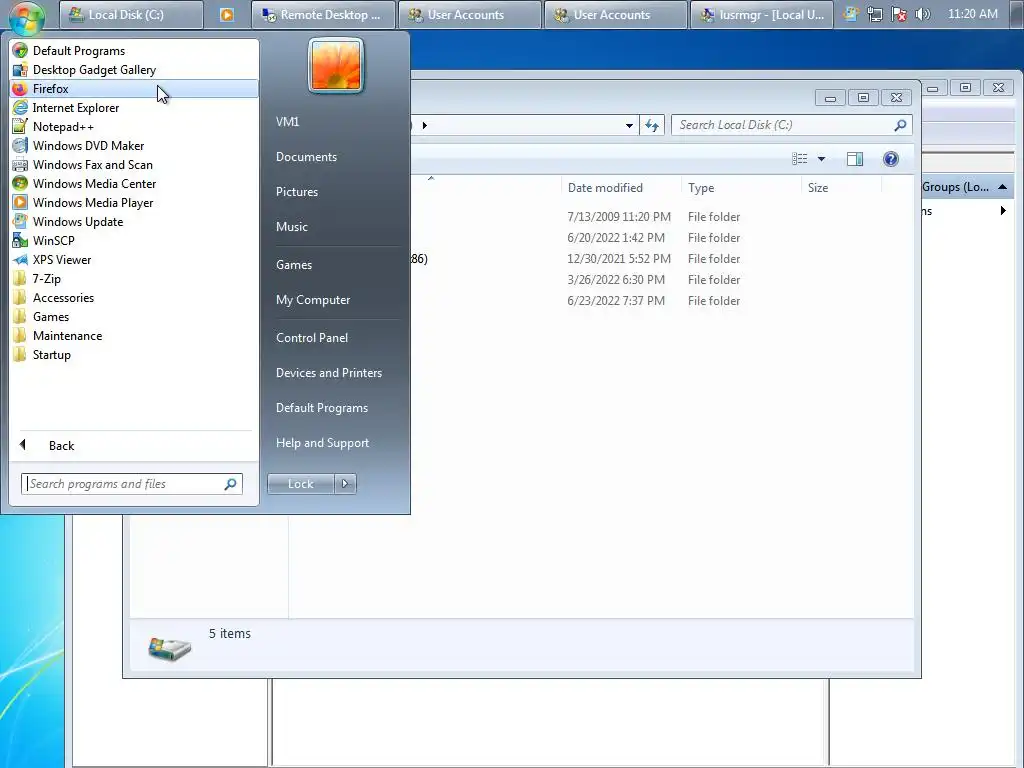Switch to the lusrmgr taskbar window
This screenshot has height=768, width=1024.
point(761,14)
